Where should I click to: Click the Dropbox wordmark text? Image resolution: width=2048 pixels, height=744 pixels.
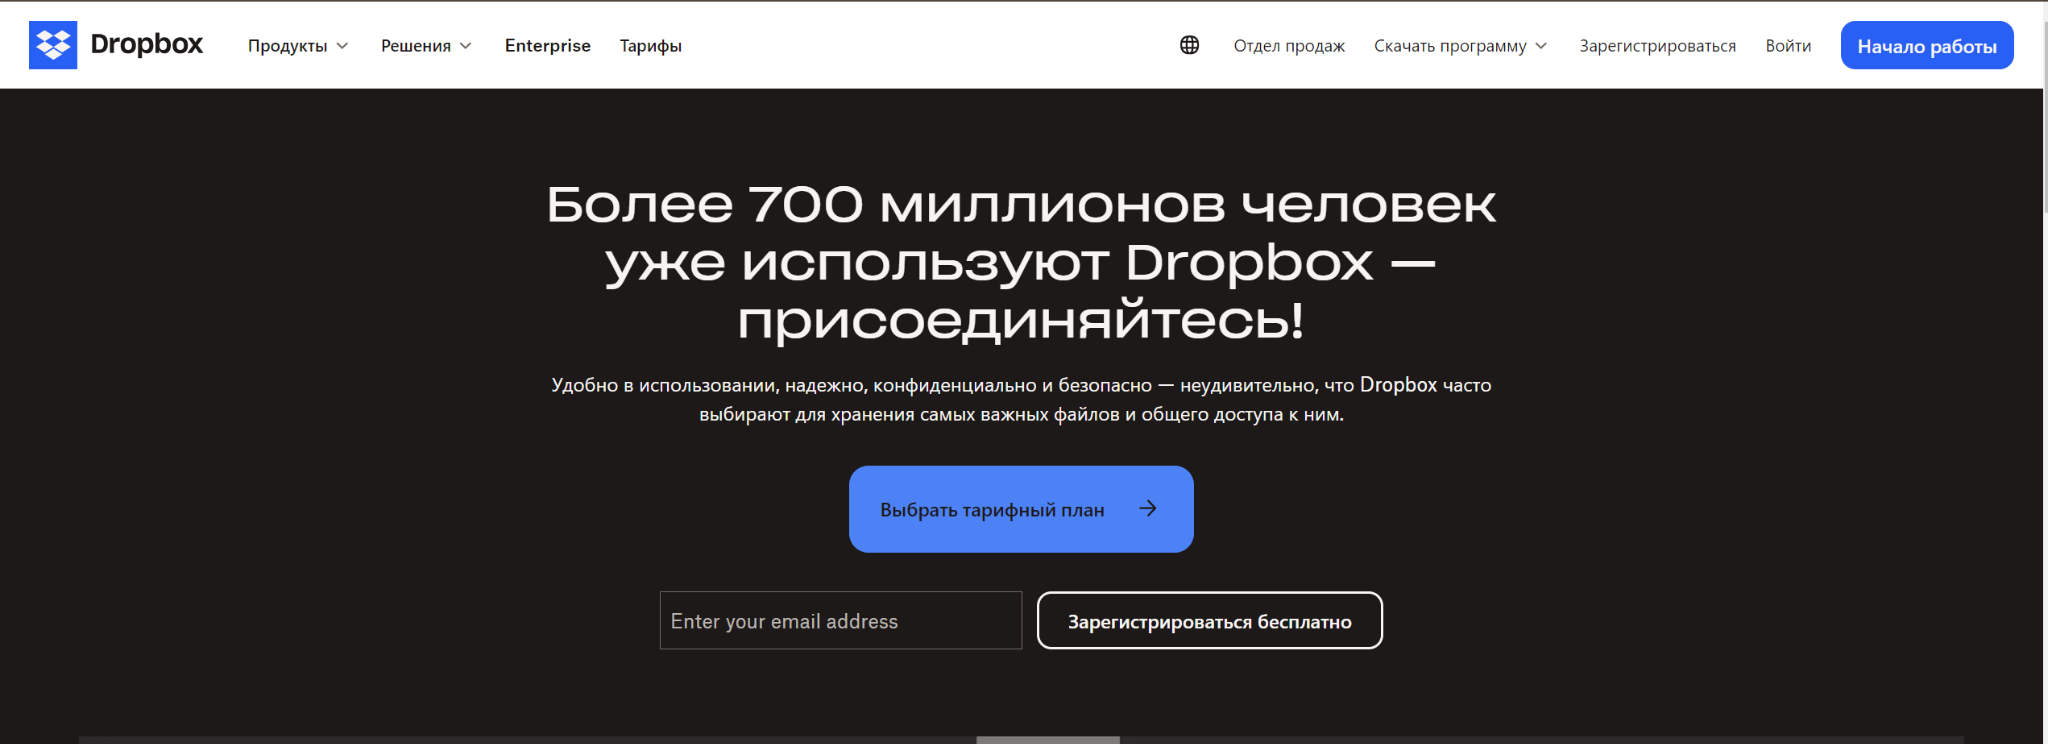[x=147, y=45]
